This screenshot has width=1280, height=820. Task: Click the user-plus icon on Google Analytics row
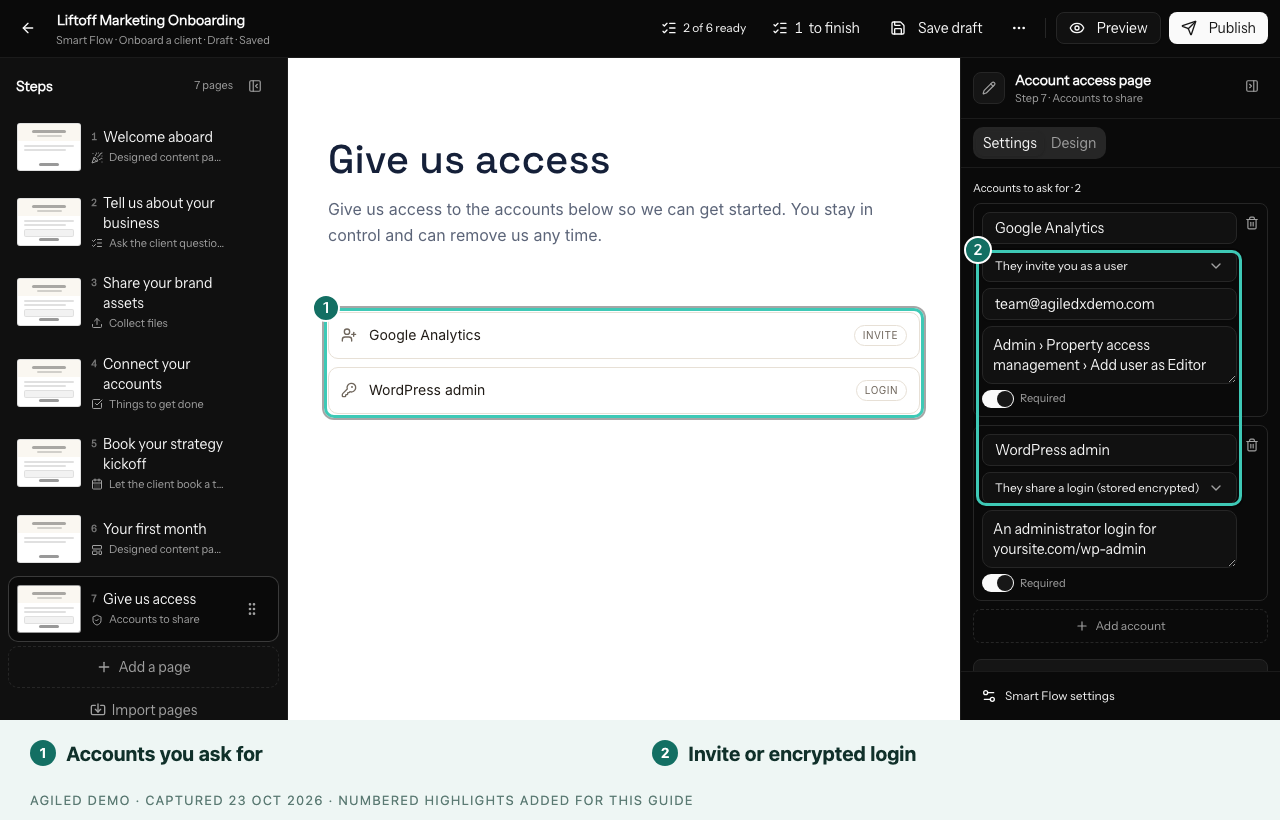click(349, 335)
